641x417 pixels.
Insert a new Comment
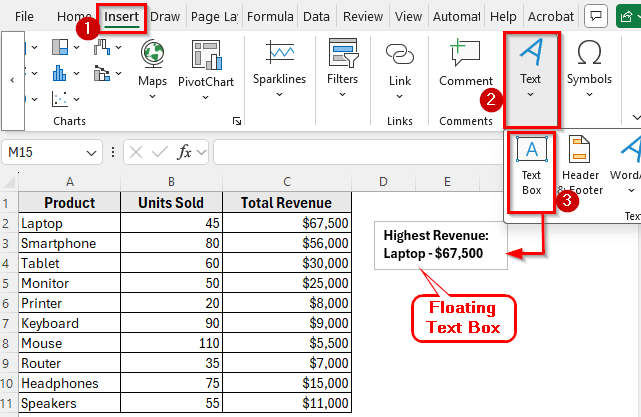pyautogui.click(x=466, y=66)
